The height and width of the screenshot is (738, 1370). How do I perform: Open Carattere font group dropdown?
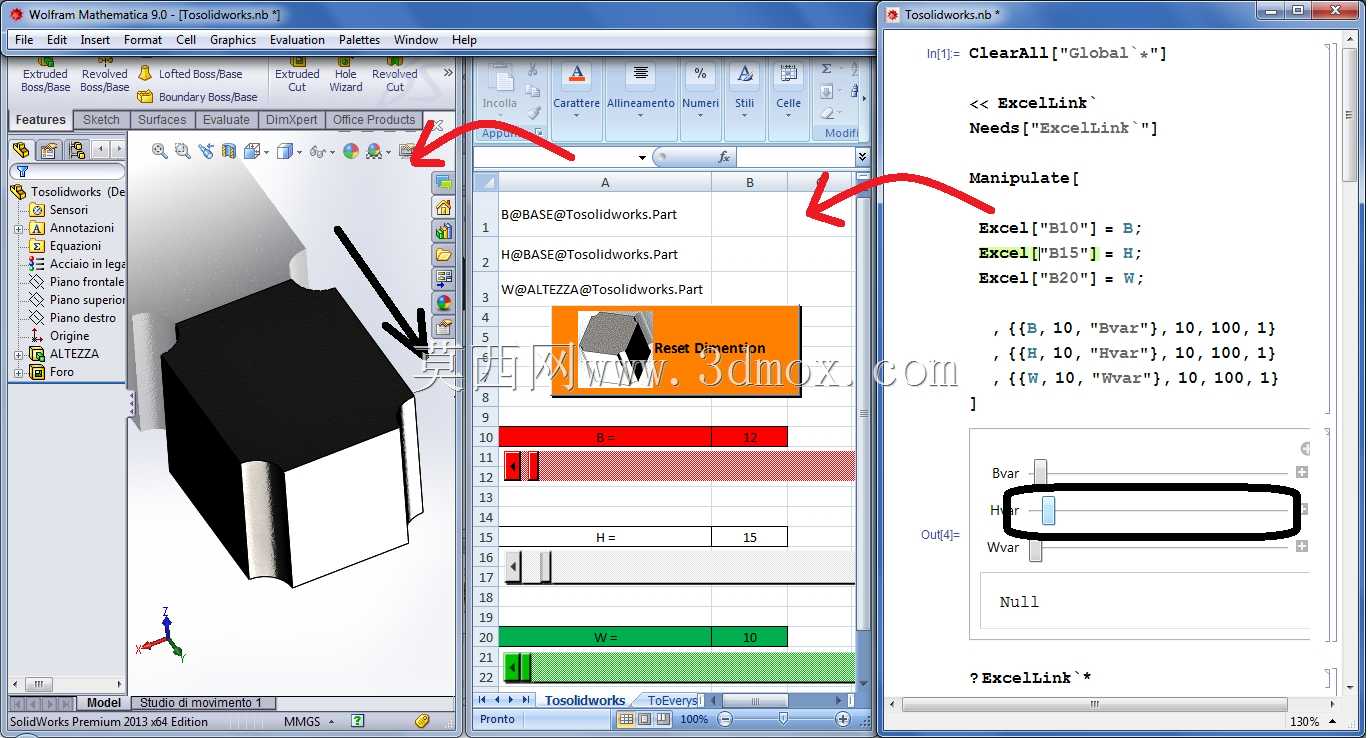coord(576,115)
